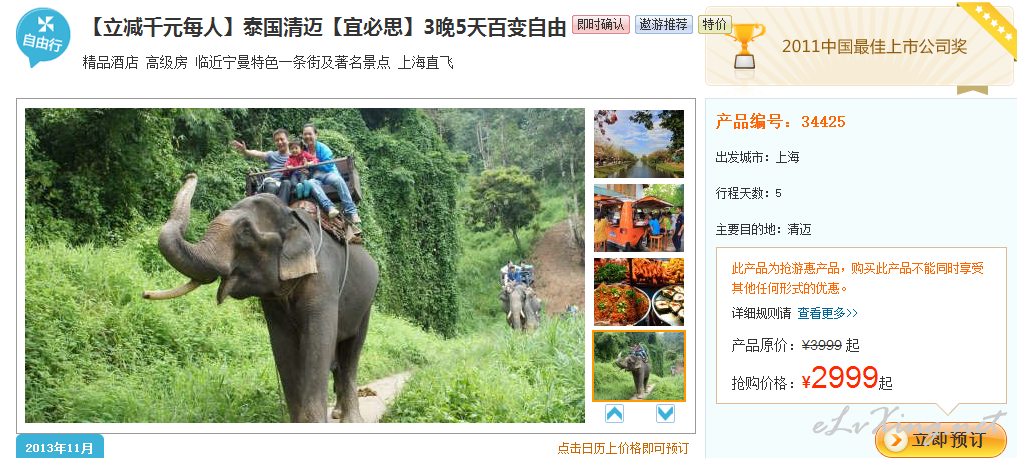Screen dimensions: 1017x458
Task: Click the down arrow below thumbnails
Action: pos(665,413)
